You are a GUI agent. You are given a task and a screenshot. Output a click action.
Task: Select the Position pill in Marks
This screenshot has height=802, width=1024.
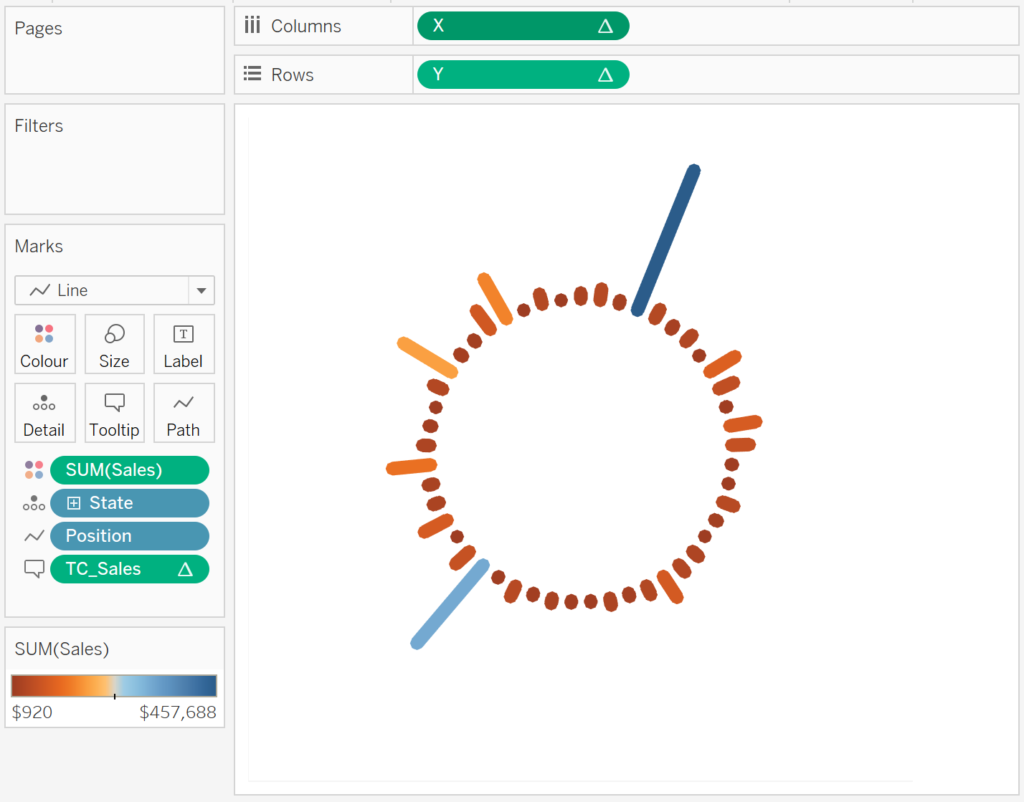coord(130,536)
